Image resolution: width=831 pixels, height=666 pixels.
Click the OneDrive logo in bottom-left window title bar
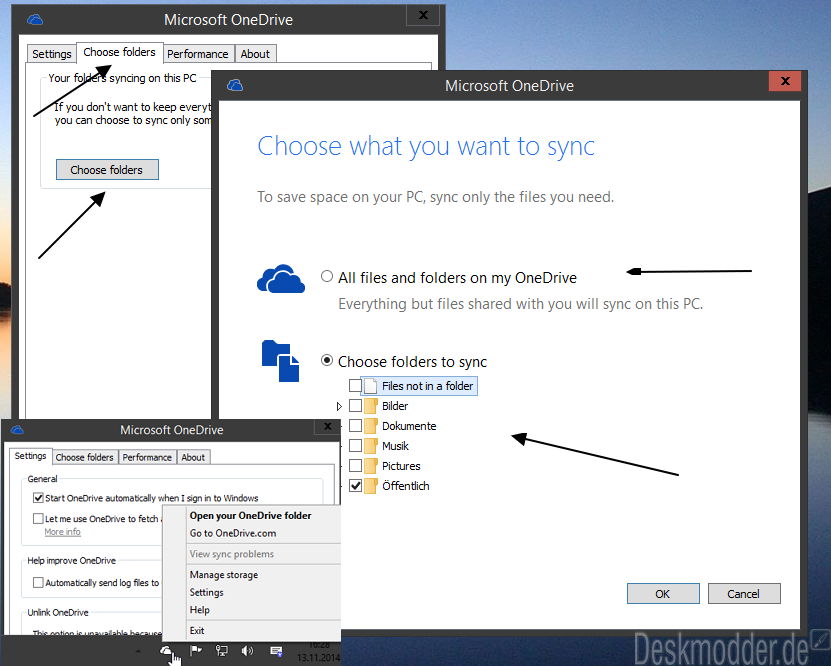point(17,430)
